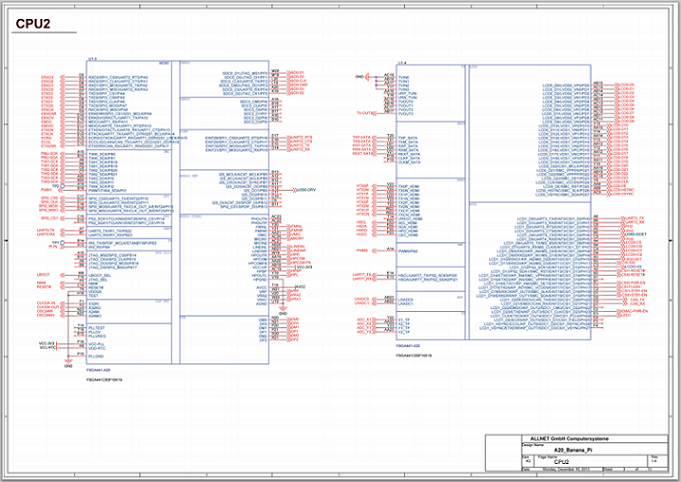Select the EMAC-PWR-EN net label

click(635, 311)
